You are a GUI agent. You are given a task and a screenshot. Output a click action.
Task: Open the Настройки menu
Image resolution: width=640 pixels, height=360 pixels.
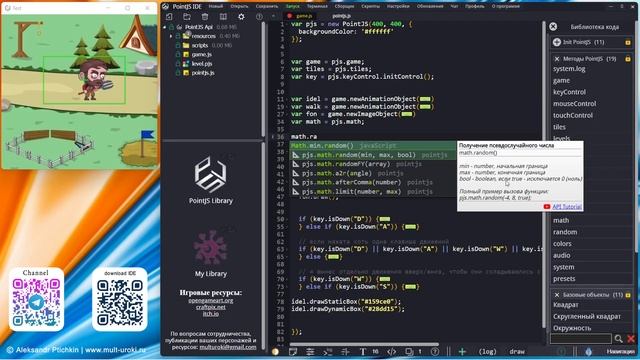coord(398,6)
